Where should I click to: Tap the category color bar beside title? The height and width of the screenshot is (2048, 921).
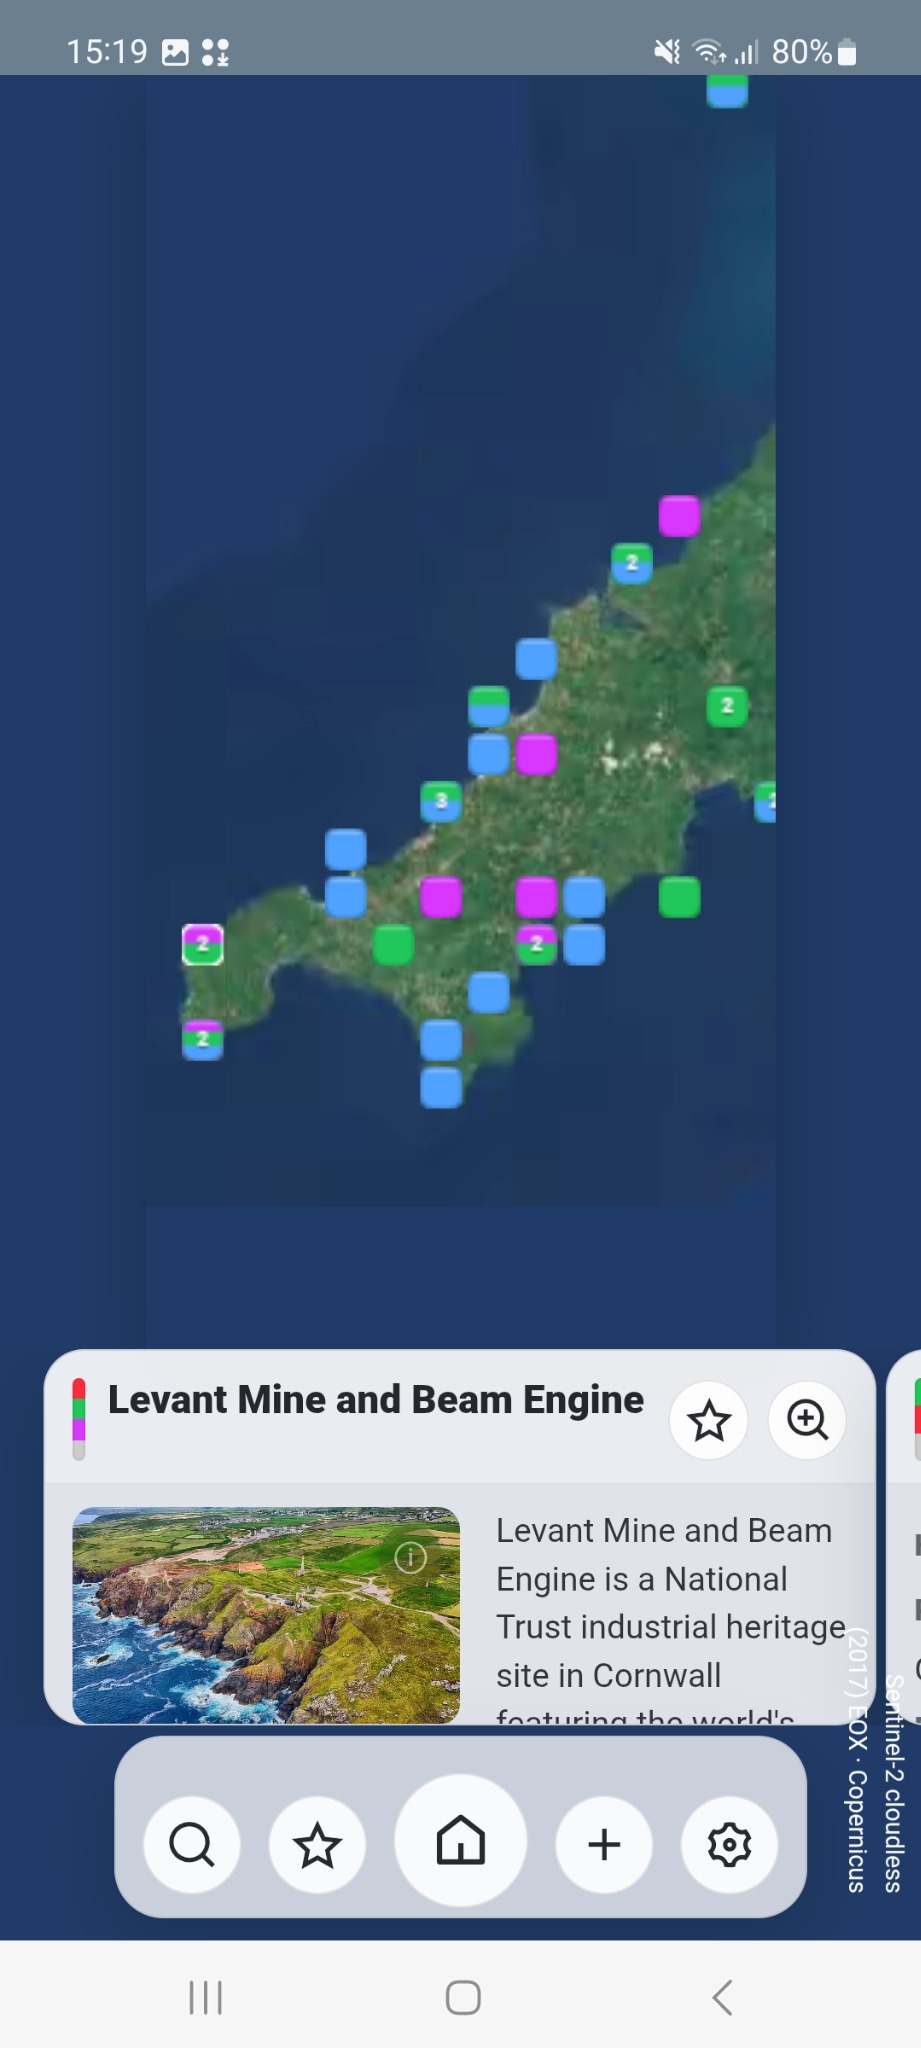tap(79, 1419)
